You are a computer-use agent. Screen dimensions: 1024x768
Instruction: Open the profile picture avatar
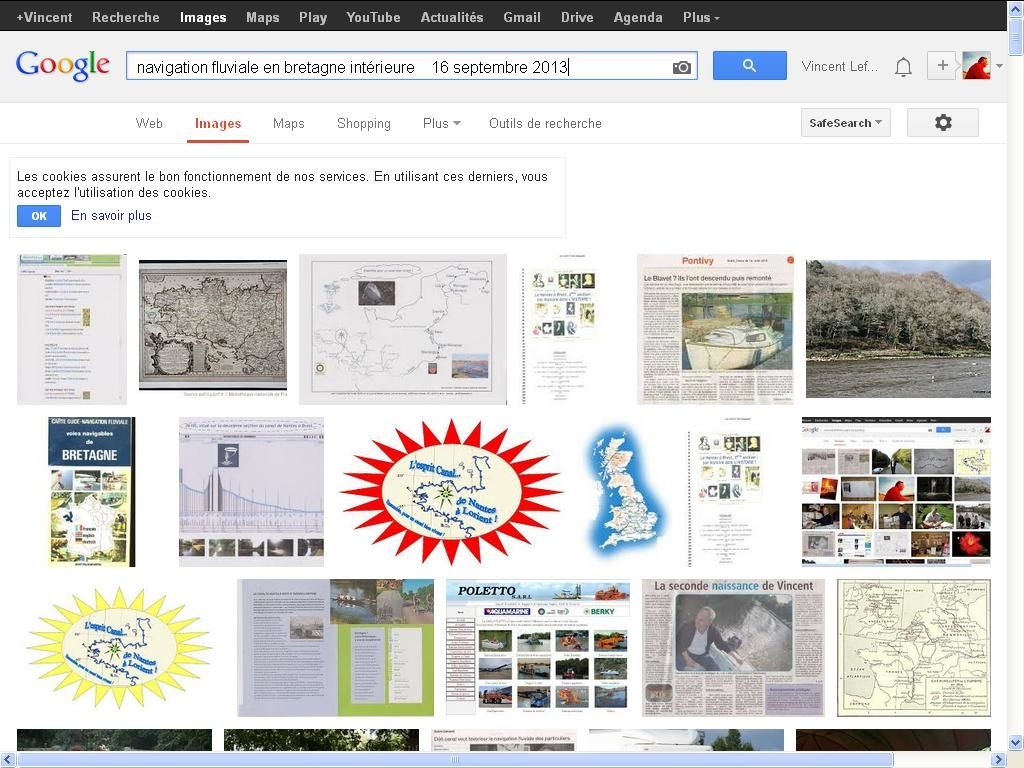click(976, 65)
